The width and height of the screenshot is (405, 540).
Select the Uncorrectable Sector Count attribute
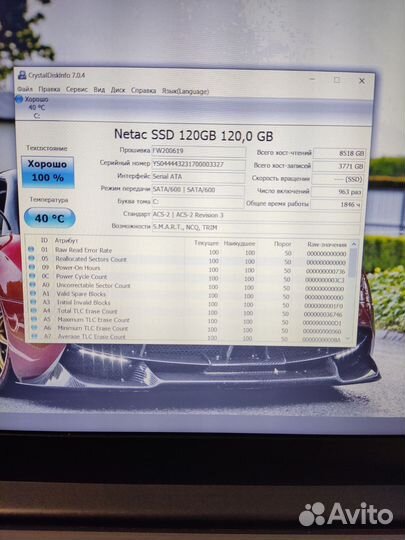click(93, 285)
